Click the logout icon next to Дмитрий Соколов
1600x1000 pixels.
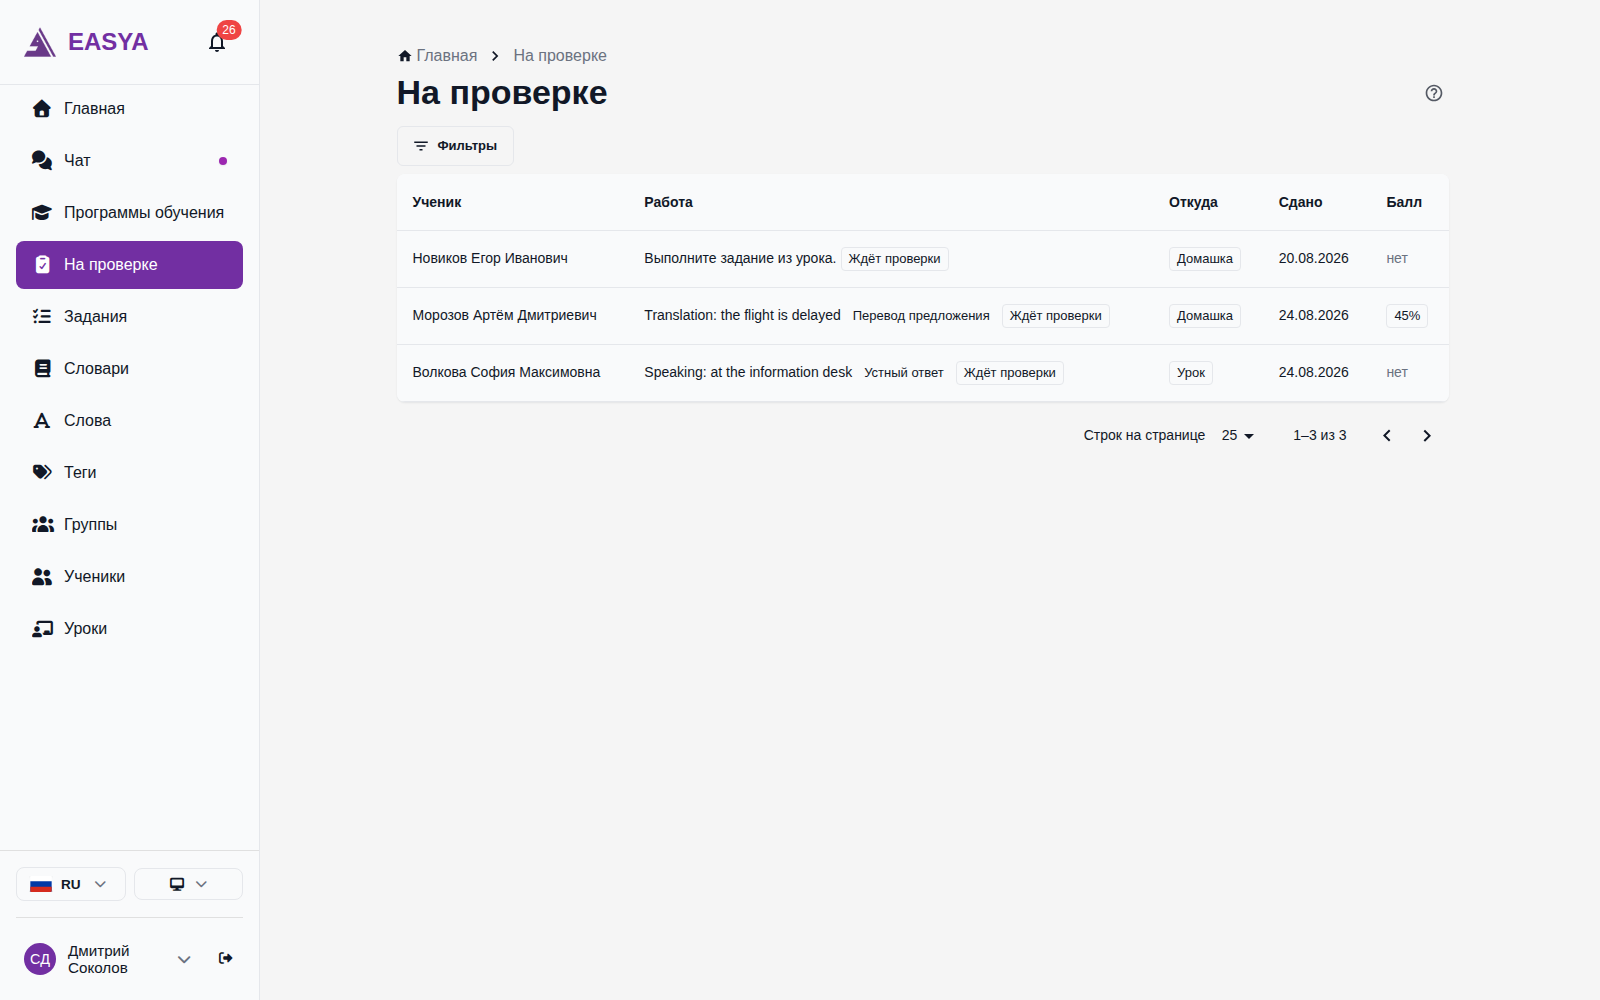click(226, 958)
